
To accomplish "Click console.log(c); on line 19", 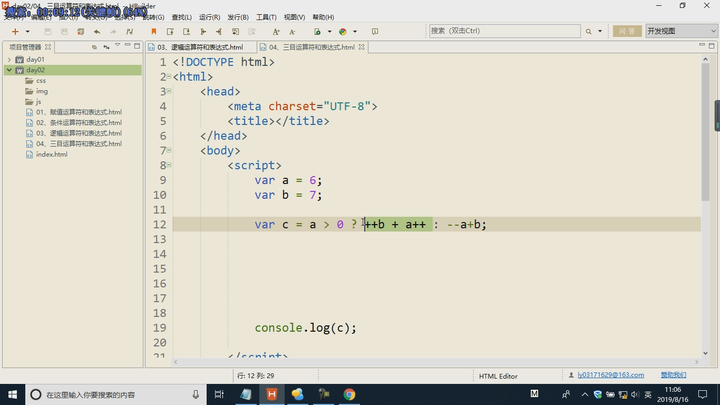I will (x=305, y=328).
